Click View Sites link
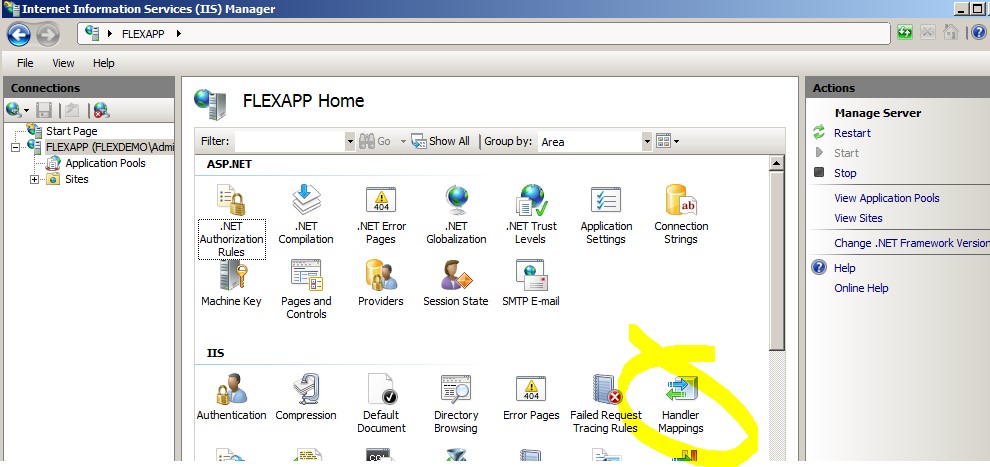 pos(858,218)
